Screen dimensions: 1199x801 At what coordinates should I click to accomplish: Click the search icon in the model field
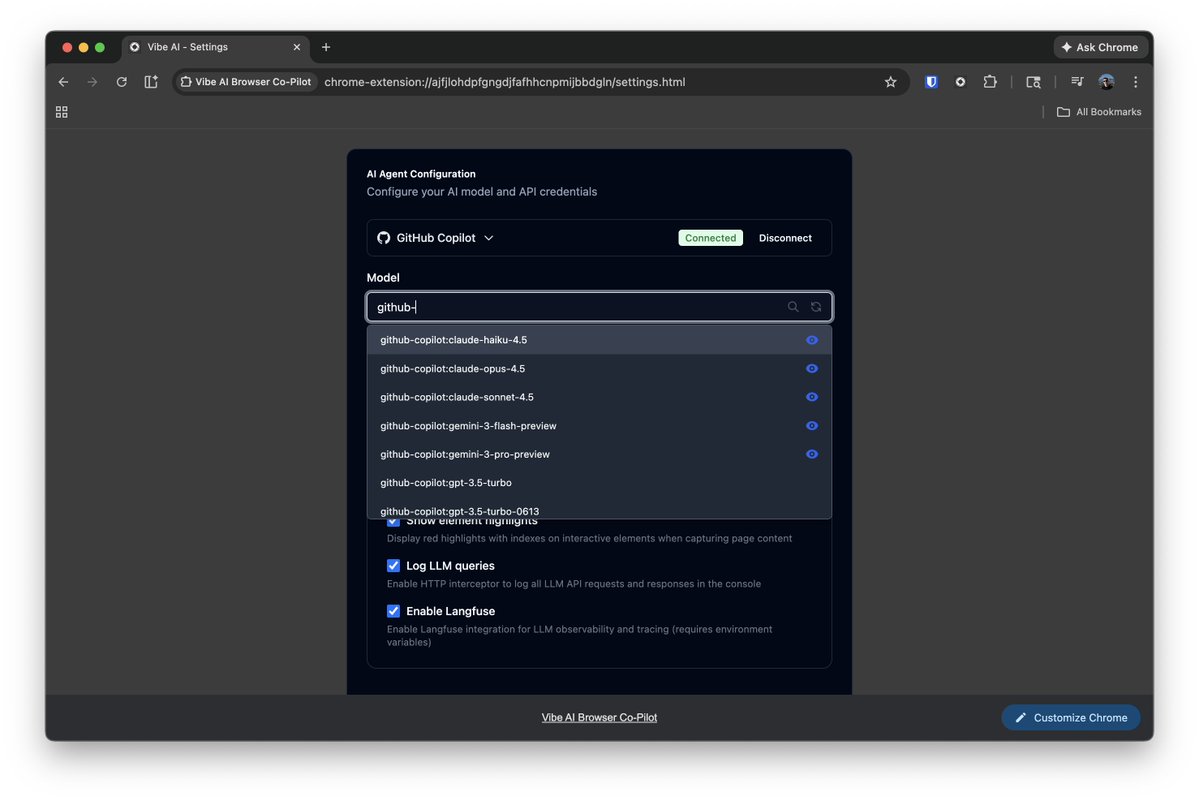(793, 306)
